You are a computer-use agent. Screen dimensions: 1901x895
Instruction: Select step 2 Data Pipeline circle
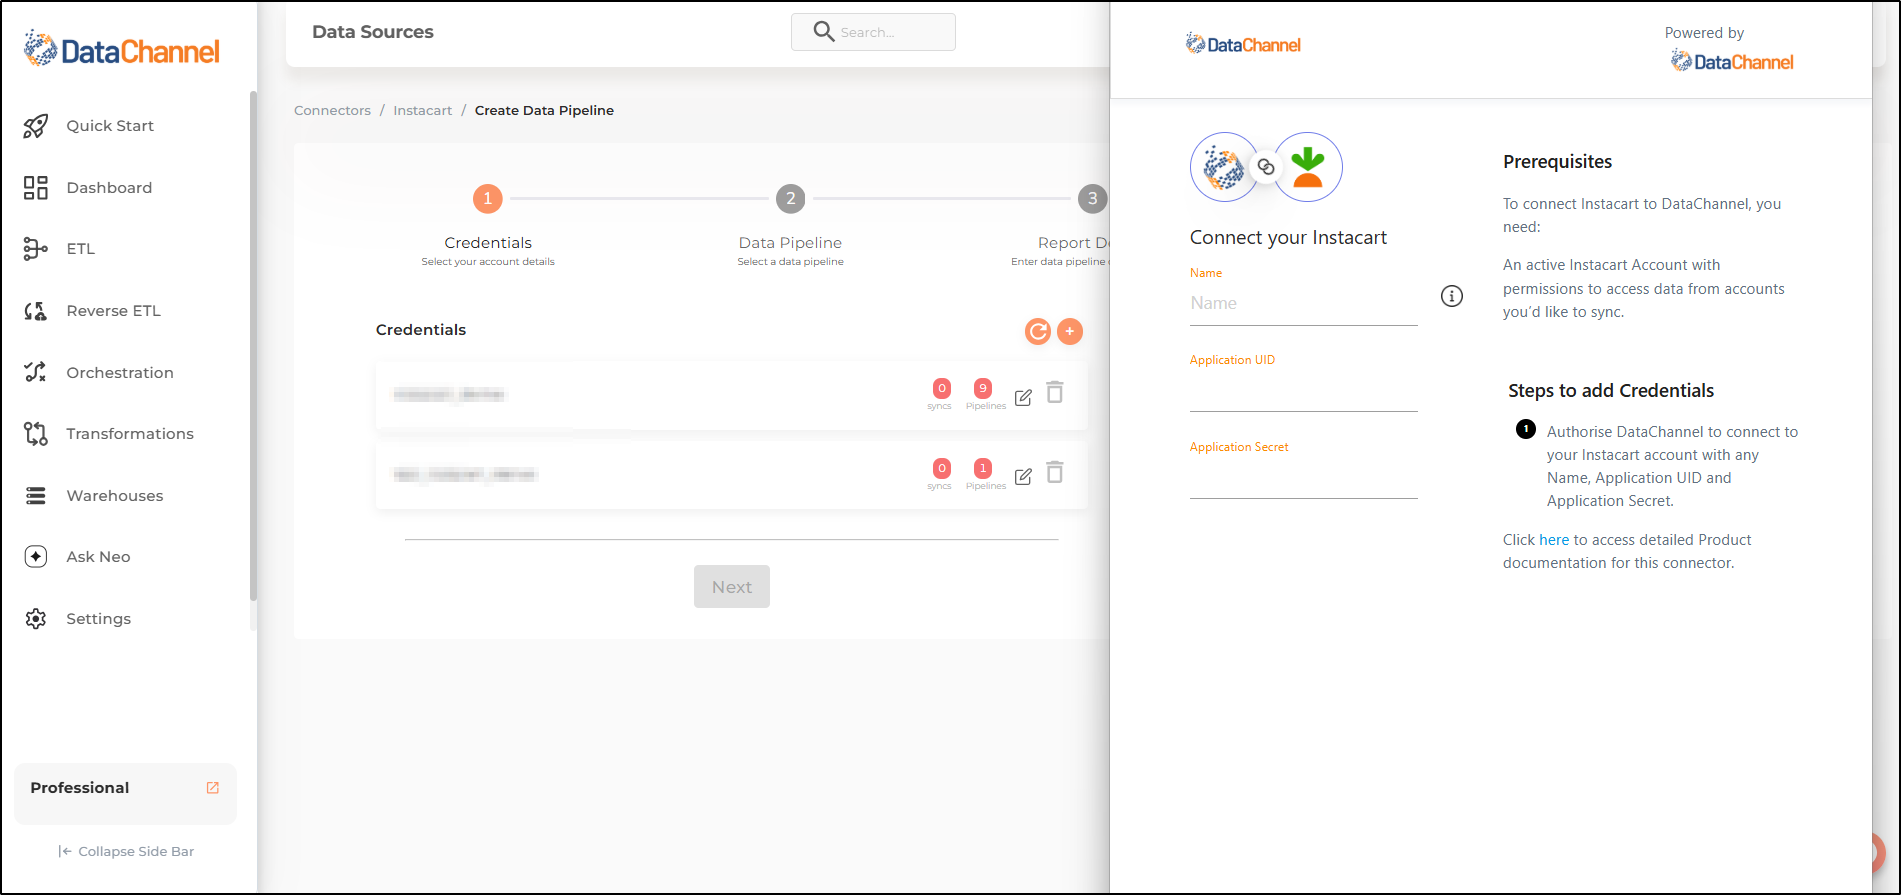coord(791,198)
